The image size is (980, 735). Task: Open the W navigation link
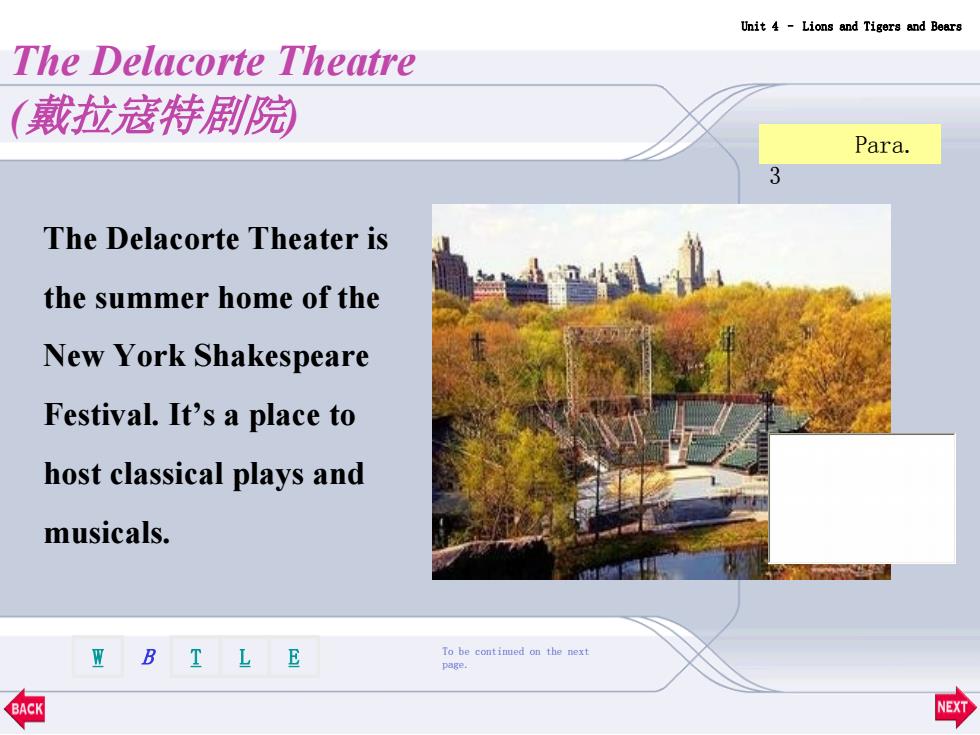pyautogui.click(x=98, y=657)
